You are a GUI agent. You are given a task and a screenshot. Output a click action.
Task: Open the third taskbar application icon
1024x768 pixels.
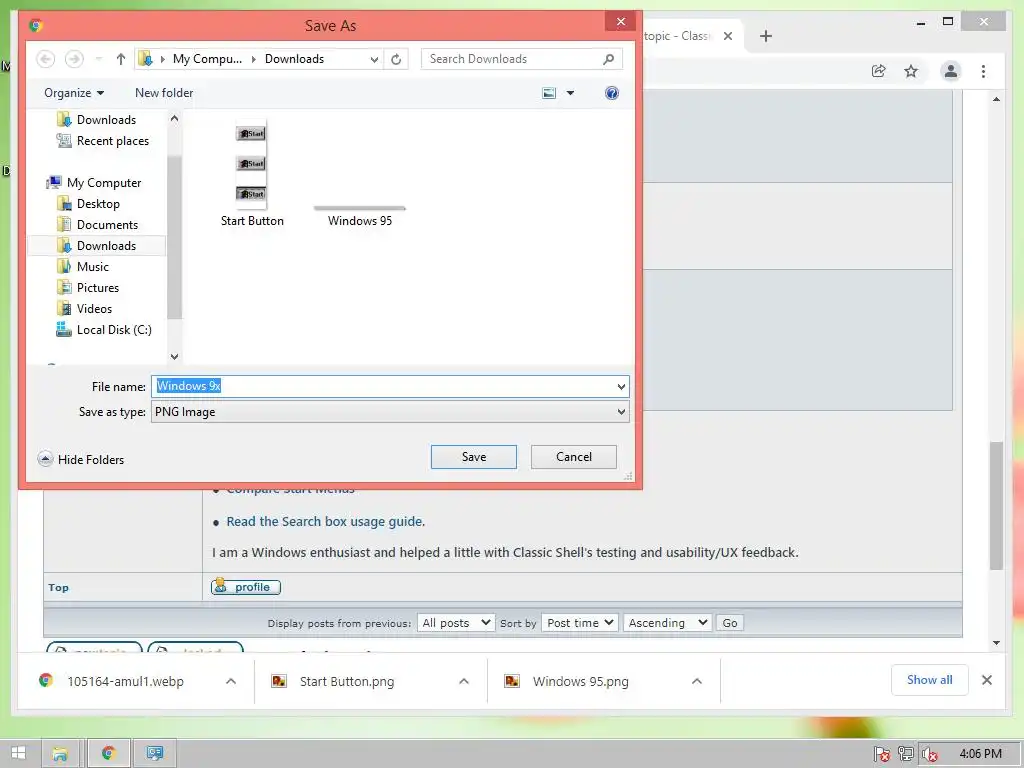point(155,753)
